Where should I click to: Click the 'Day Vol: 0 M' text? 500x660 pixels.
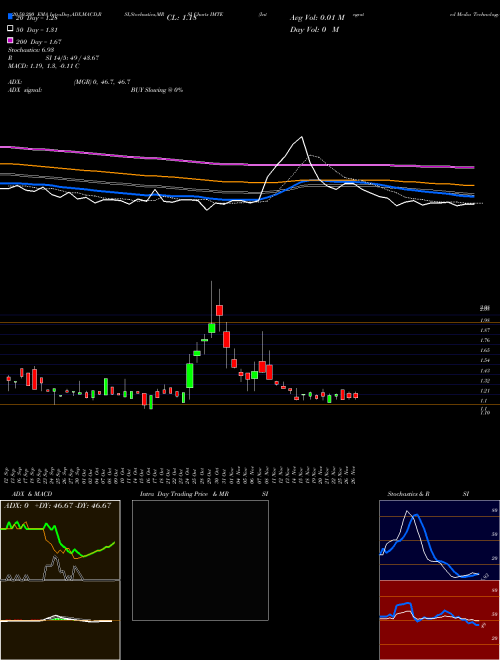(x=314, y=29)
